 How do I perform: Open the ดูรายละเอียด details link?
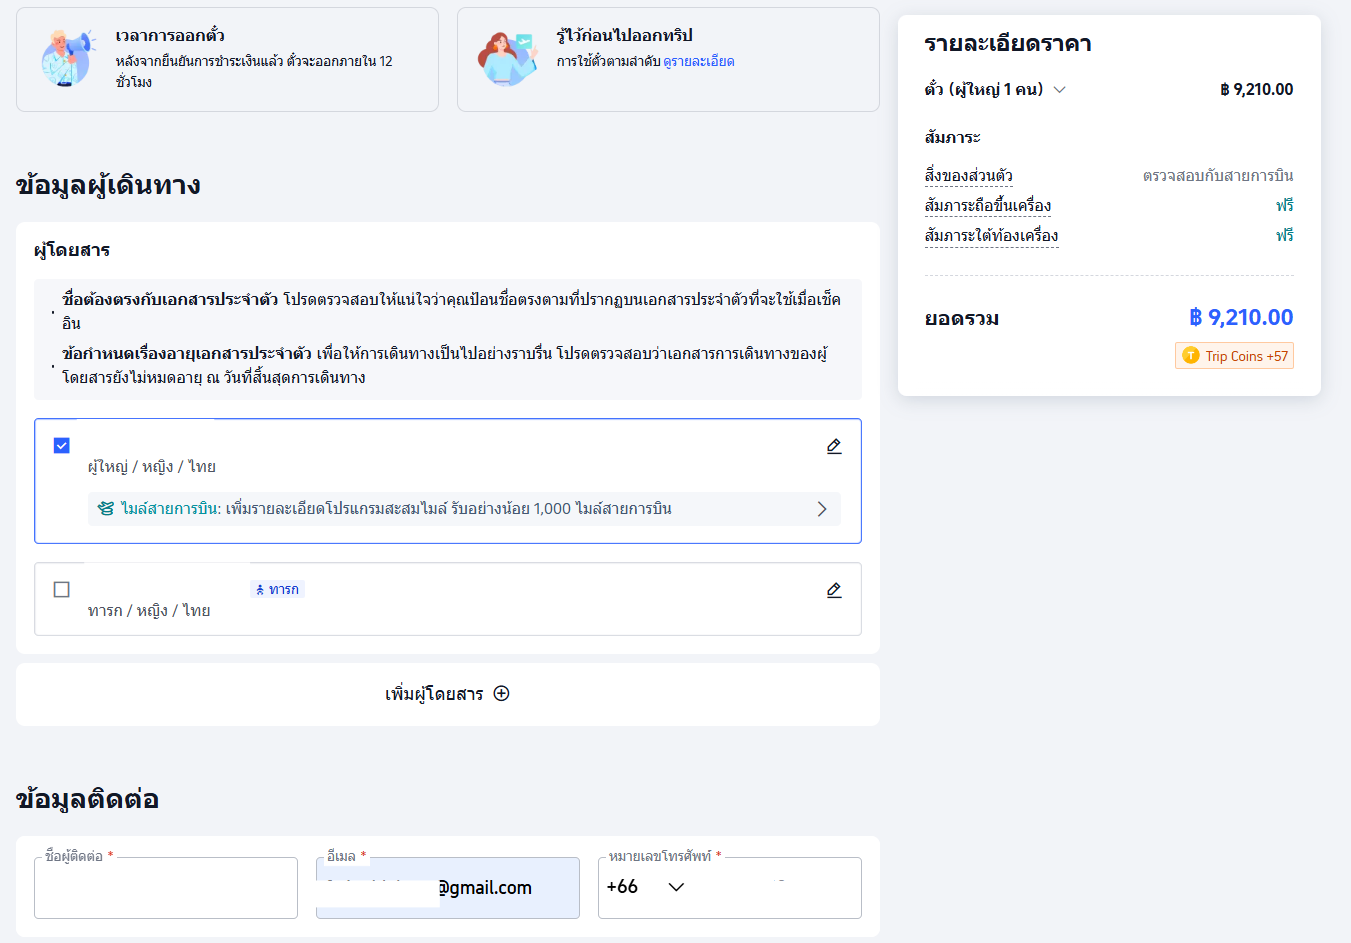coord(698,61)
